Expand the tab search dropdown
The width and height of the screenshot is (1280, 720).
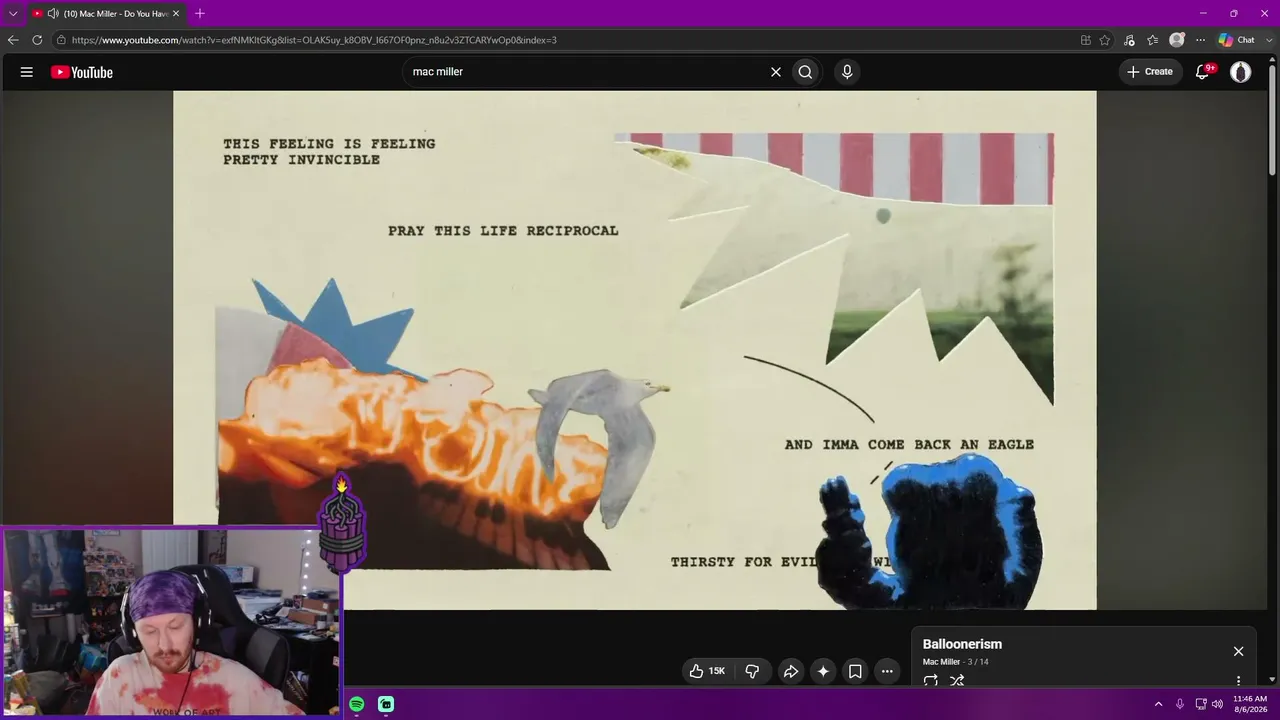point(13,14)
